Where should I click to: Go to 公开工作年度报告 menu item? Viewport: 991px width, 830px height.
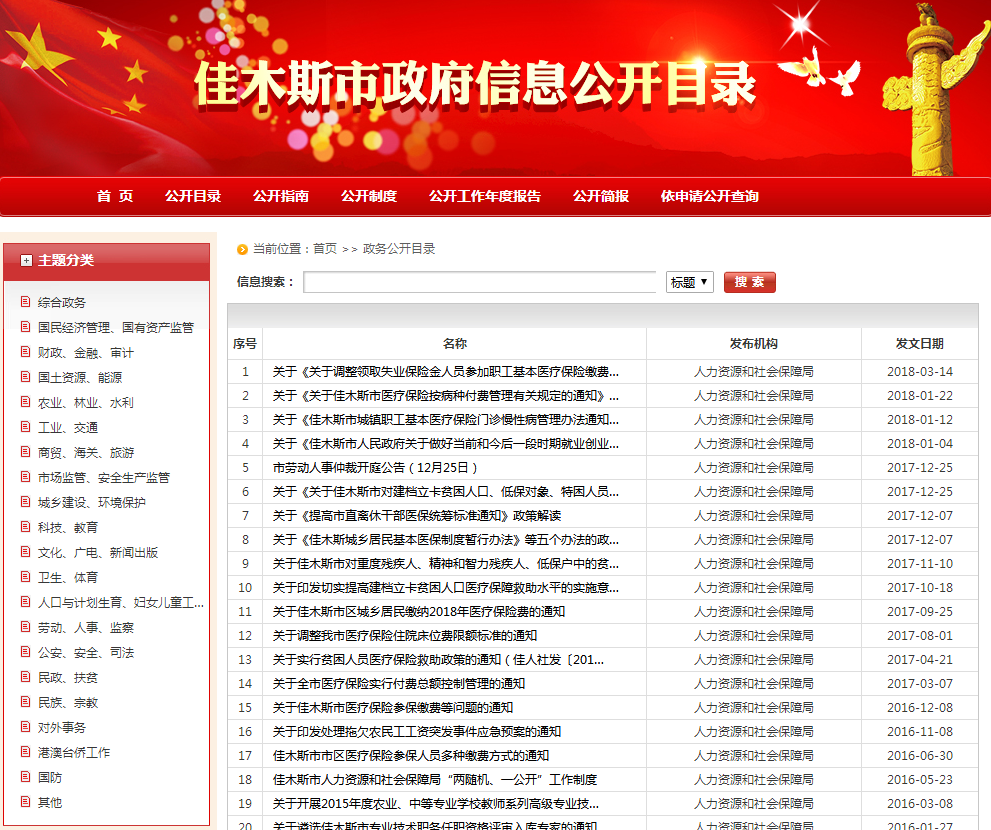pyautogui.click(x=485, y=196)
